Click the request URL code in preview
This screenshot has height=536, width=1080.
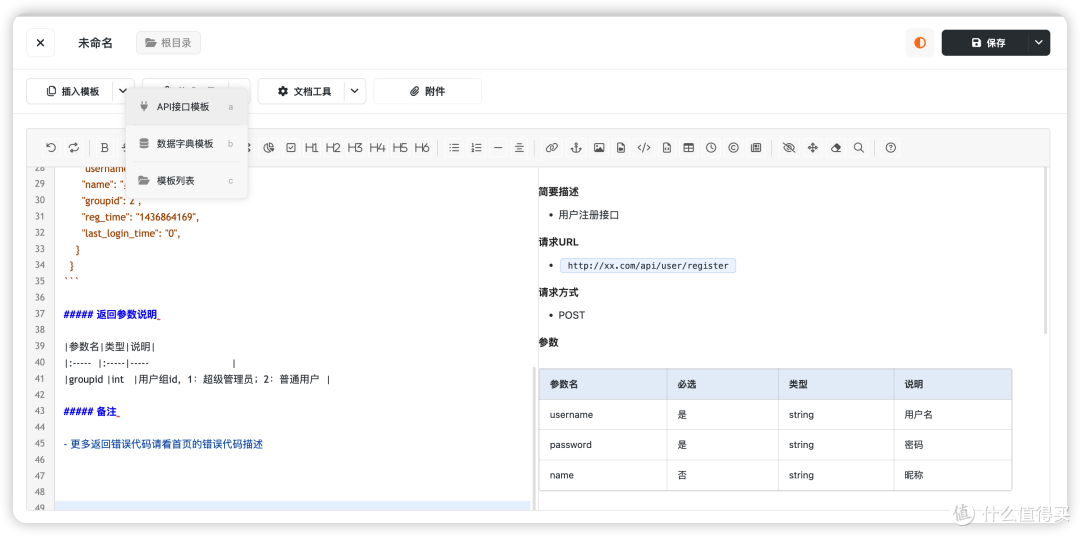pyautogui.click(x=647, y=265)
